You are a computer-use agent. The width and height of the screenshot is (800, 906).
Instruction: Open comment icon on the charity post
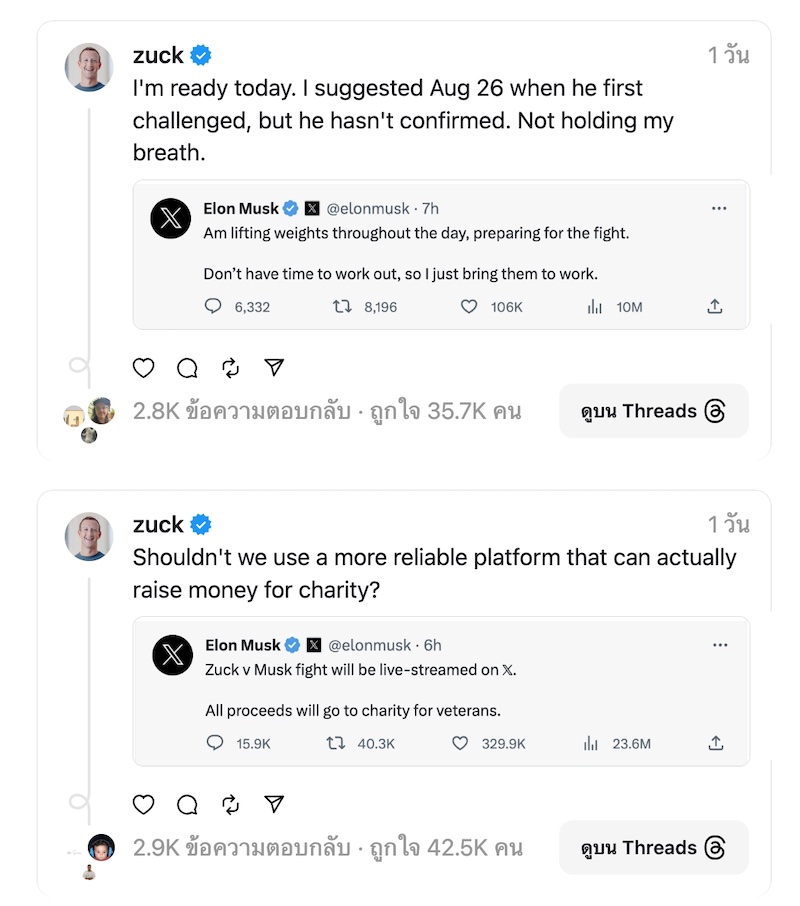(187, 805)
